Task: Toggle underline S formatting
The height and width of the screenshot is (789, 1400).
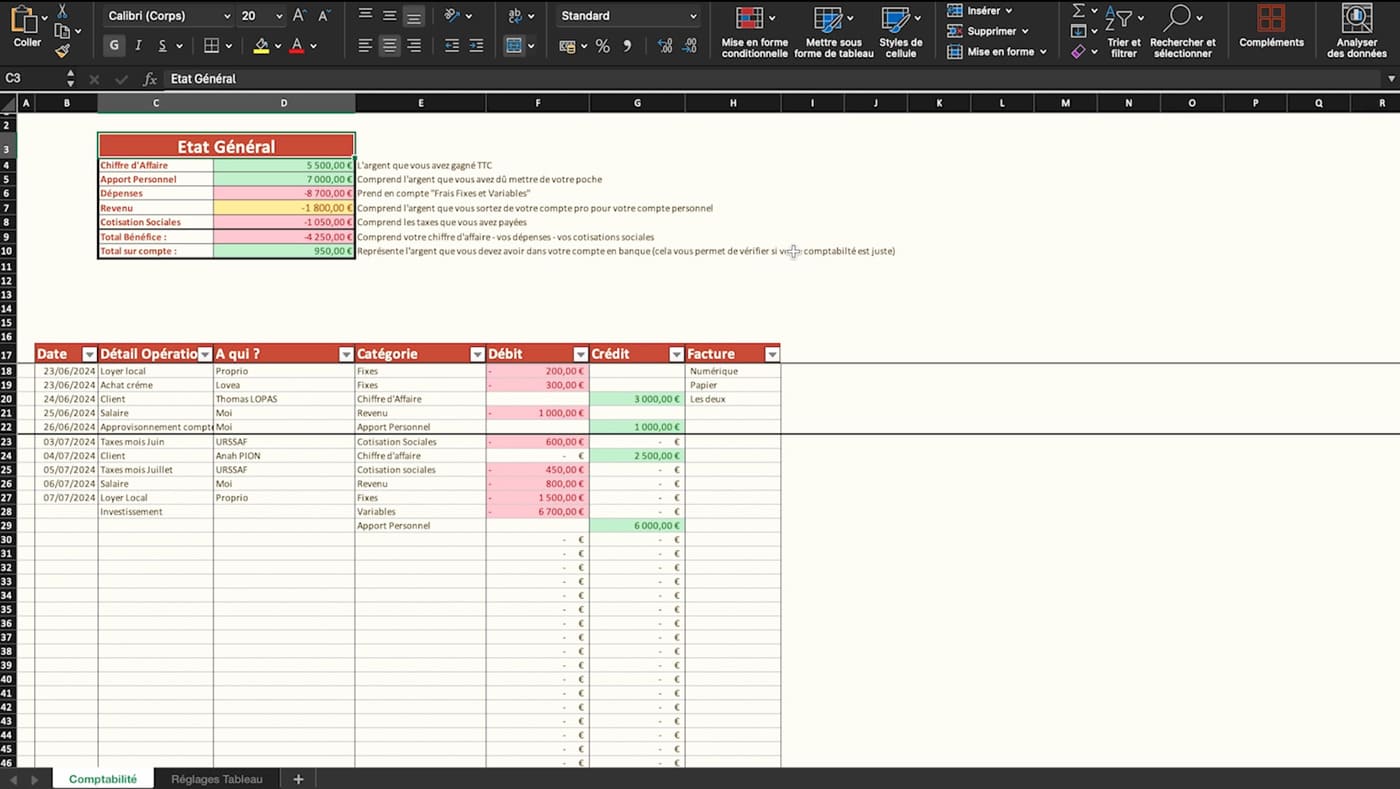Action: pos(163,46)
